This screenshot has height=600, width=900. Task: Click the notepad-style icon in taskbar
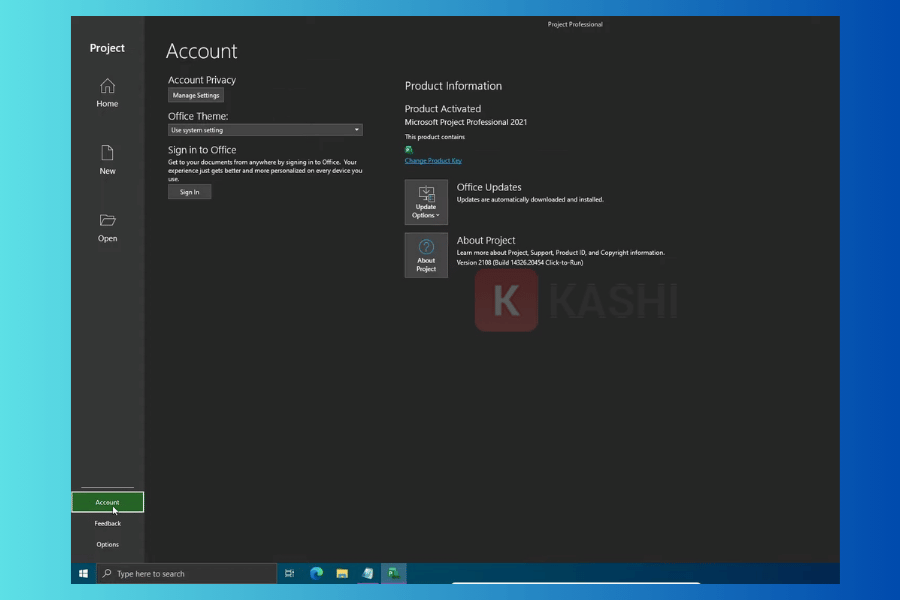[368, 573]
